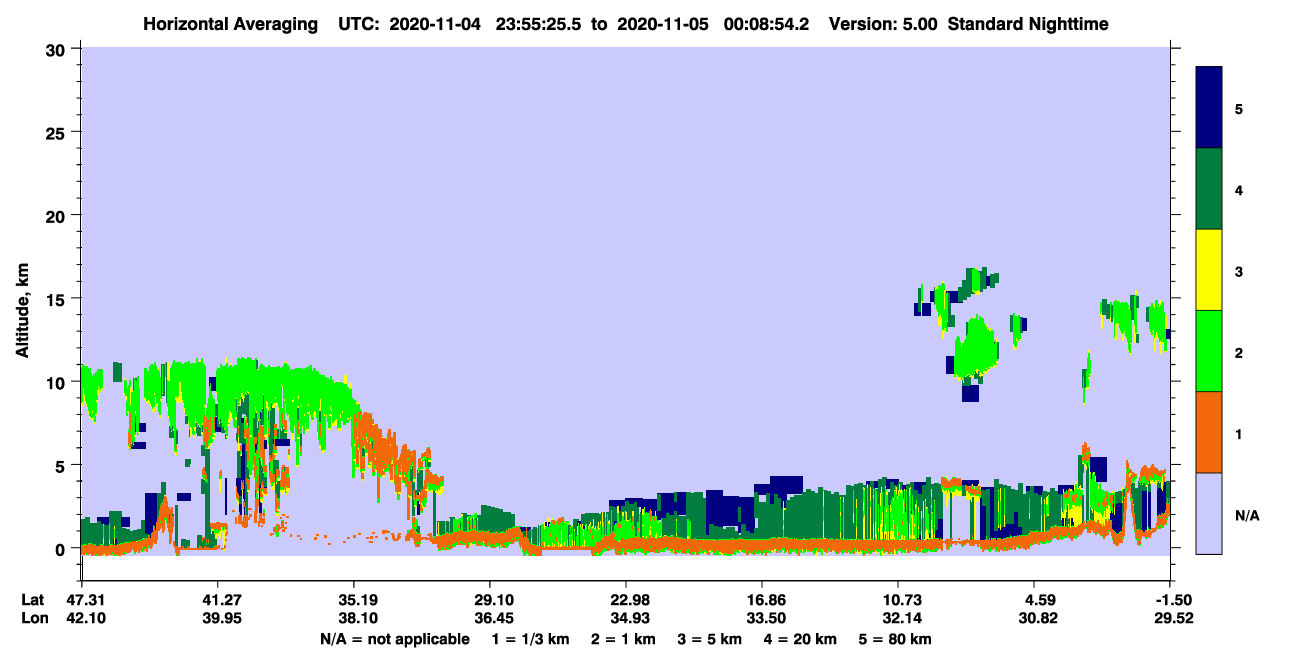1300x667 pixels.
Task: Click the 'Lon' row label
Action: pos(33,618)
